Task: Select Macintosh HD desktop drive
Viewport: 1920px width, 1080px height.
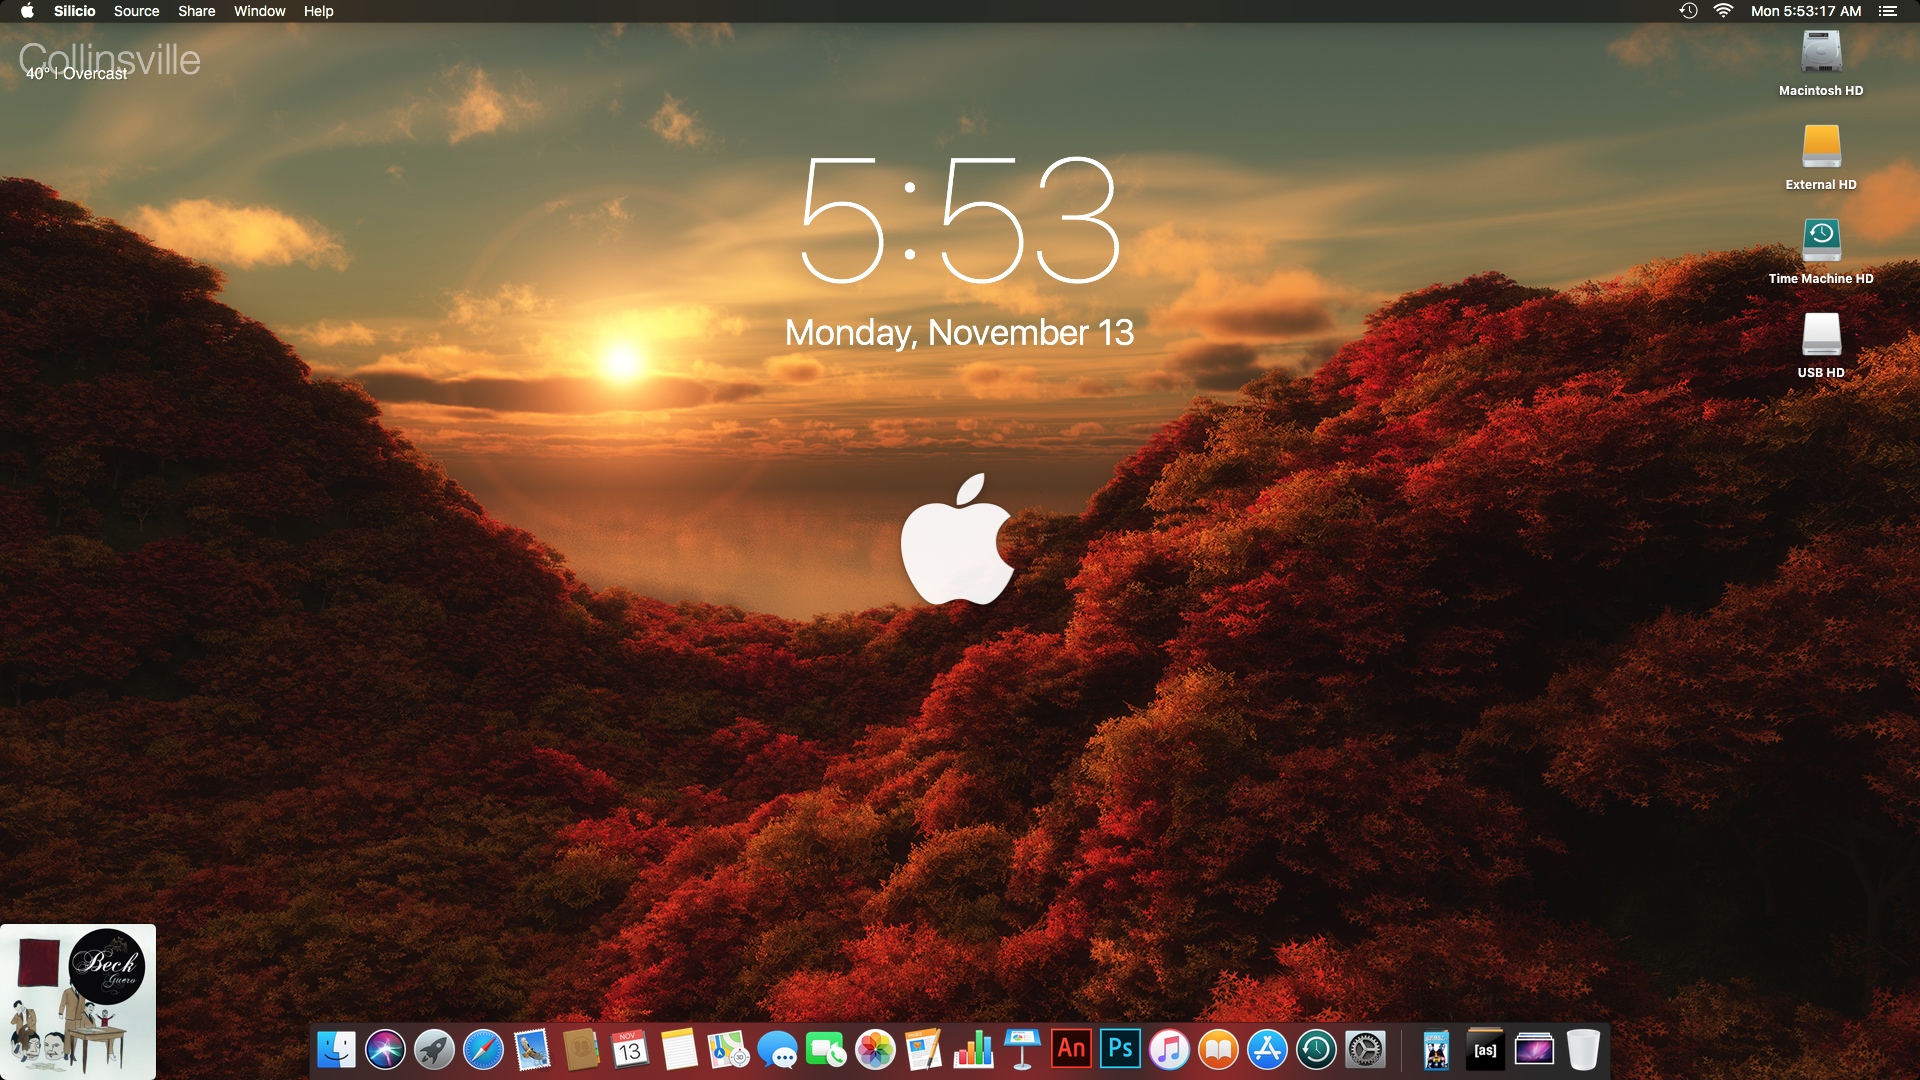Action: [1821, 63]
